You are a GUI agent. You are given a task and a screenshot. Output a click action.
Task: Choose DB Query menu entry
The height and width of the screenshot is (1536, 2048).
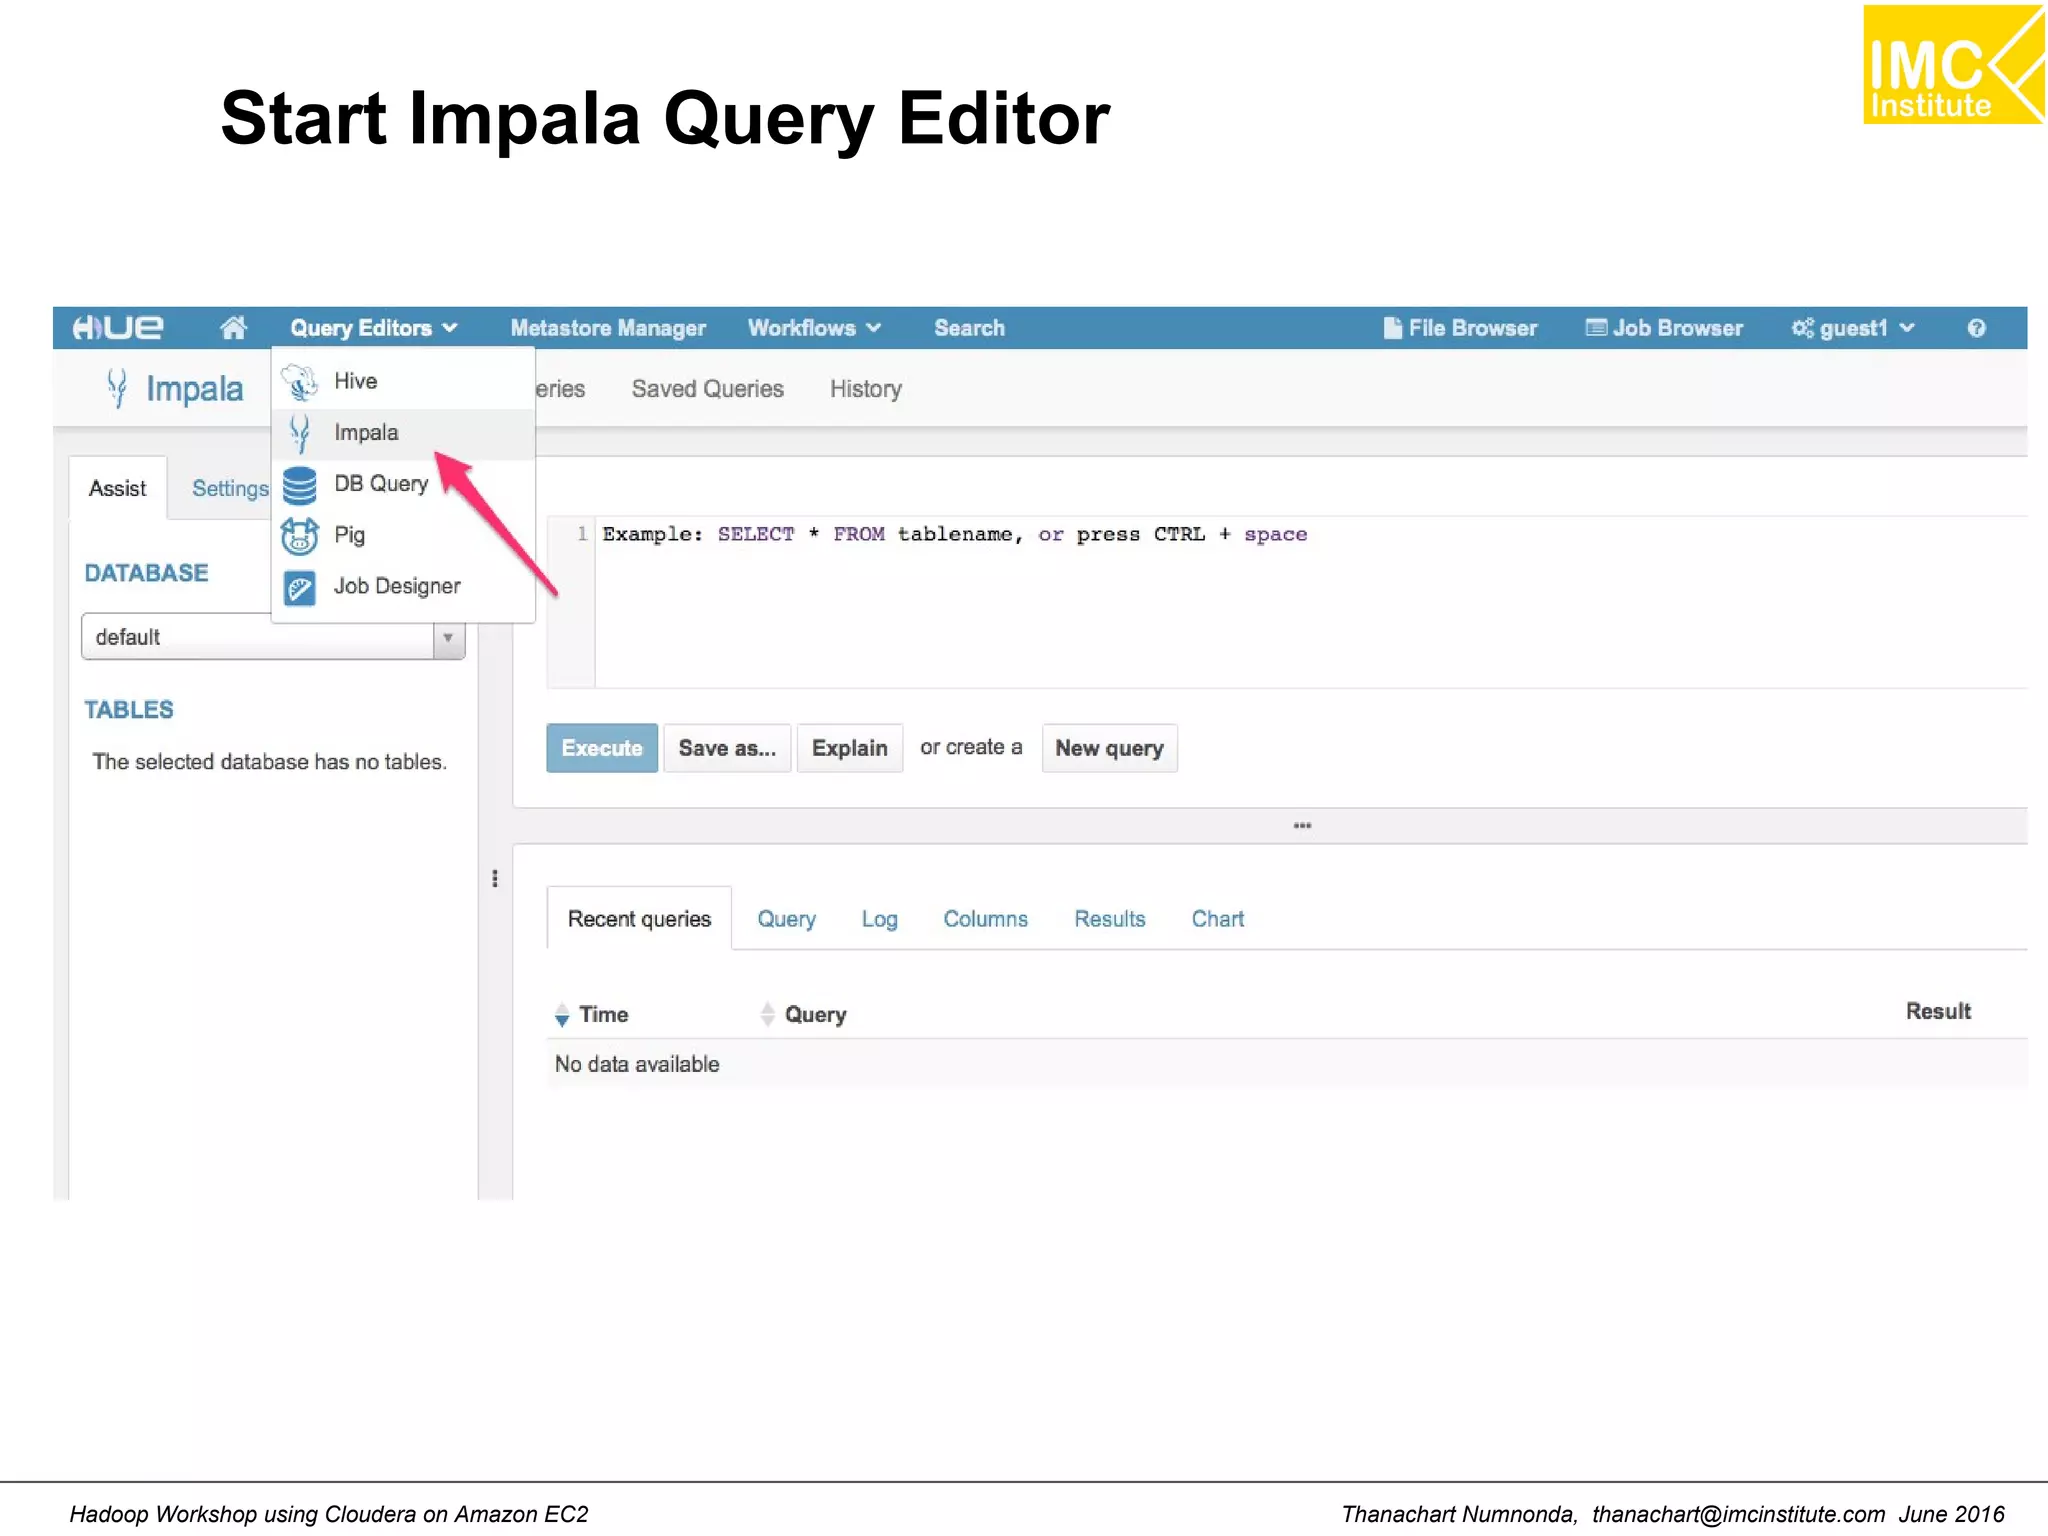pyautogui.click(x=403, y=484)
